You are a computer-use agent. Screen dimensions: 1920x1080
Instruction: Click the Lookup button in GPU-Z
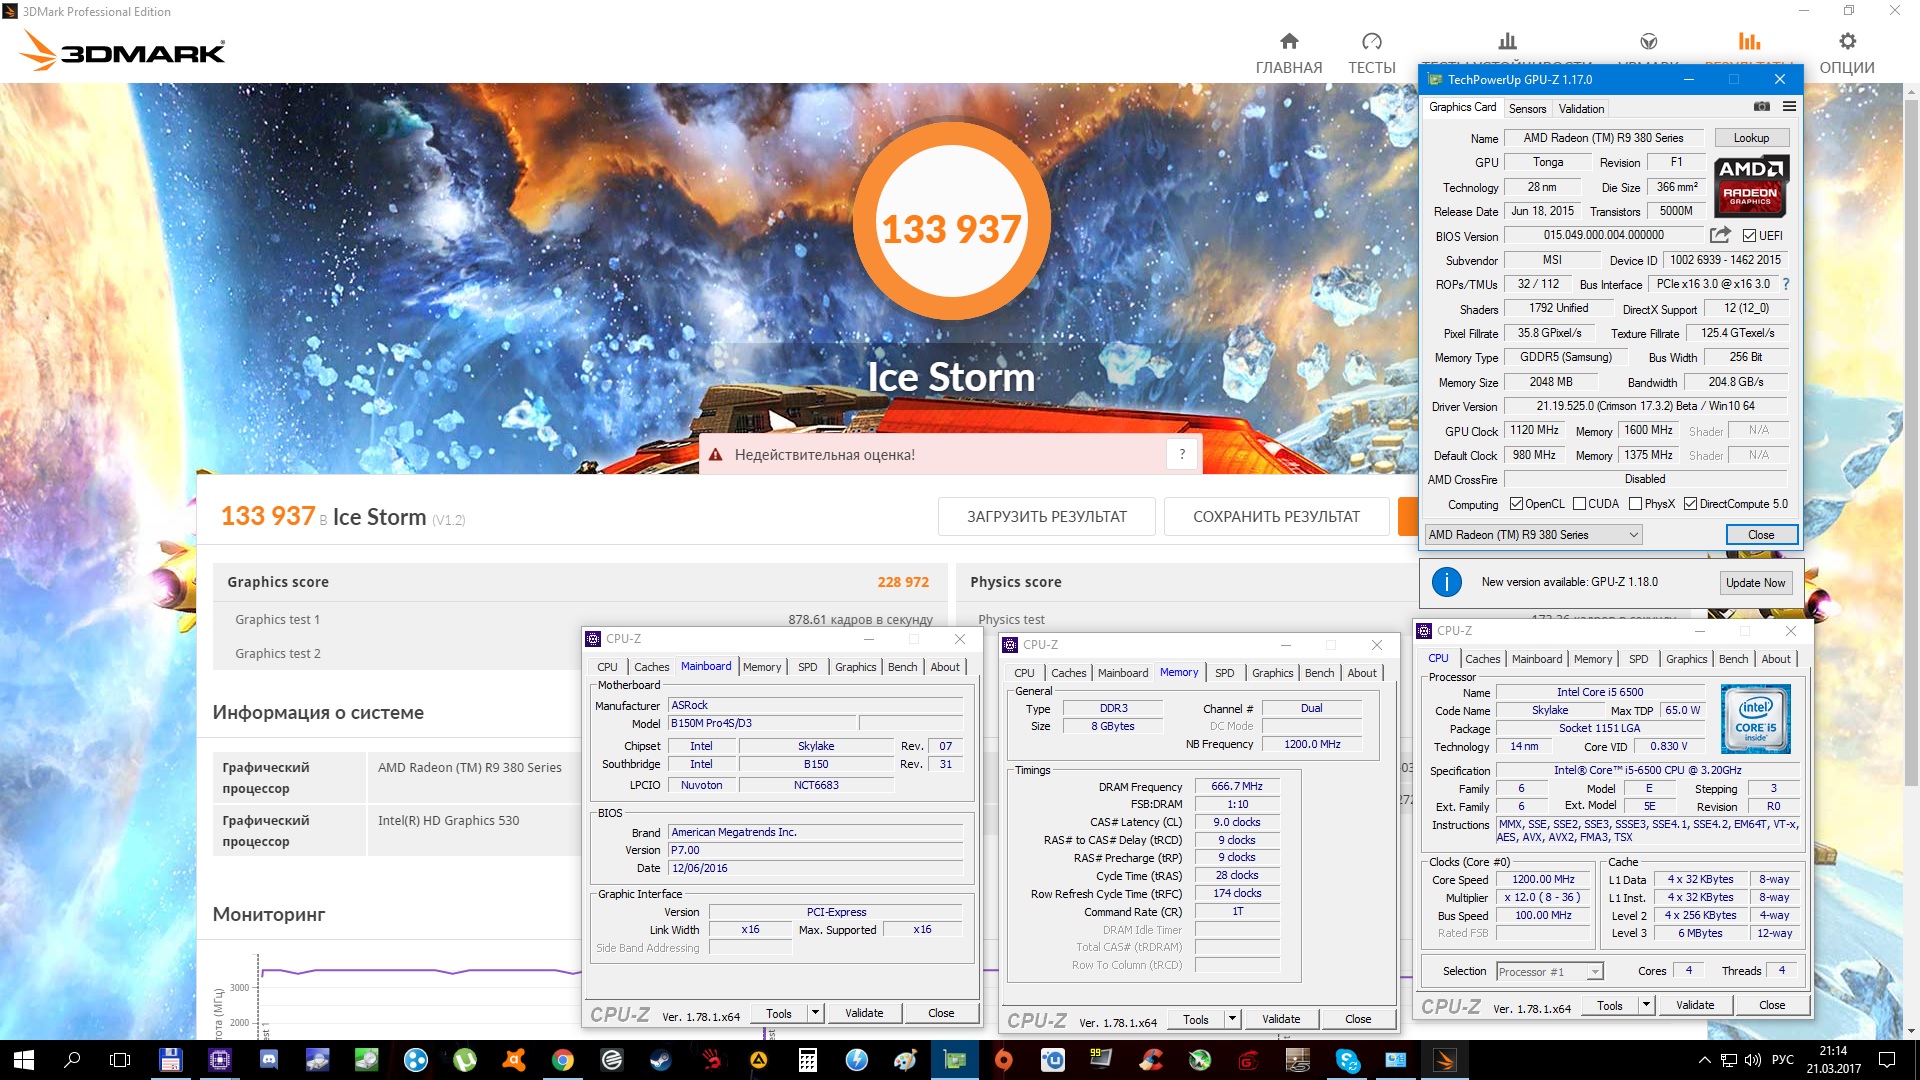click(1751, 138)
